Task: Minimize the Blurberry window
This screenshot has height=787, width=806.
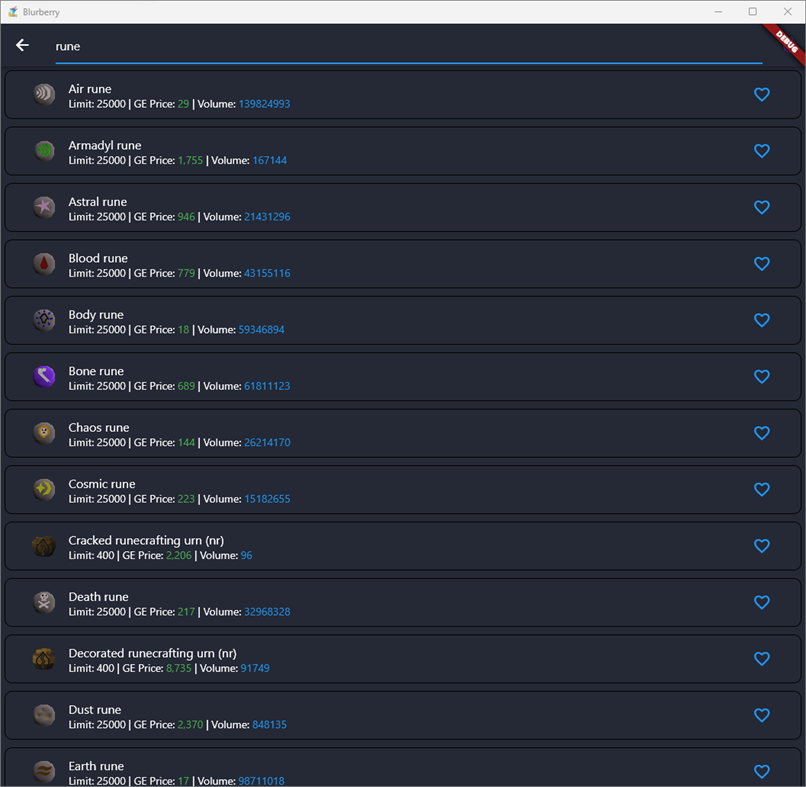Action: (718, 12)
